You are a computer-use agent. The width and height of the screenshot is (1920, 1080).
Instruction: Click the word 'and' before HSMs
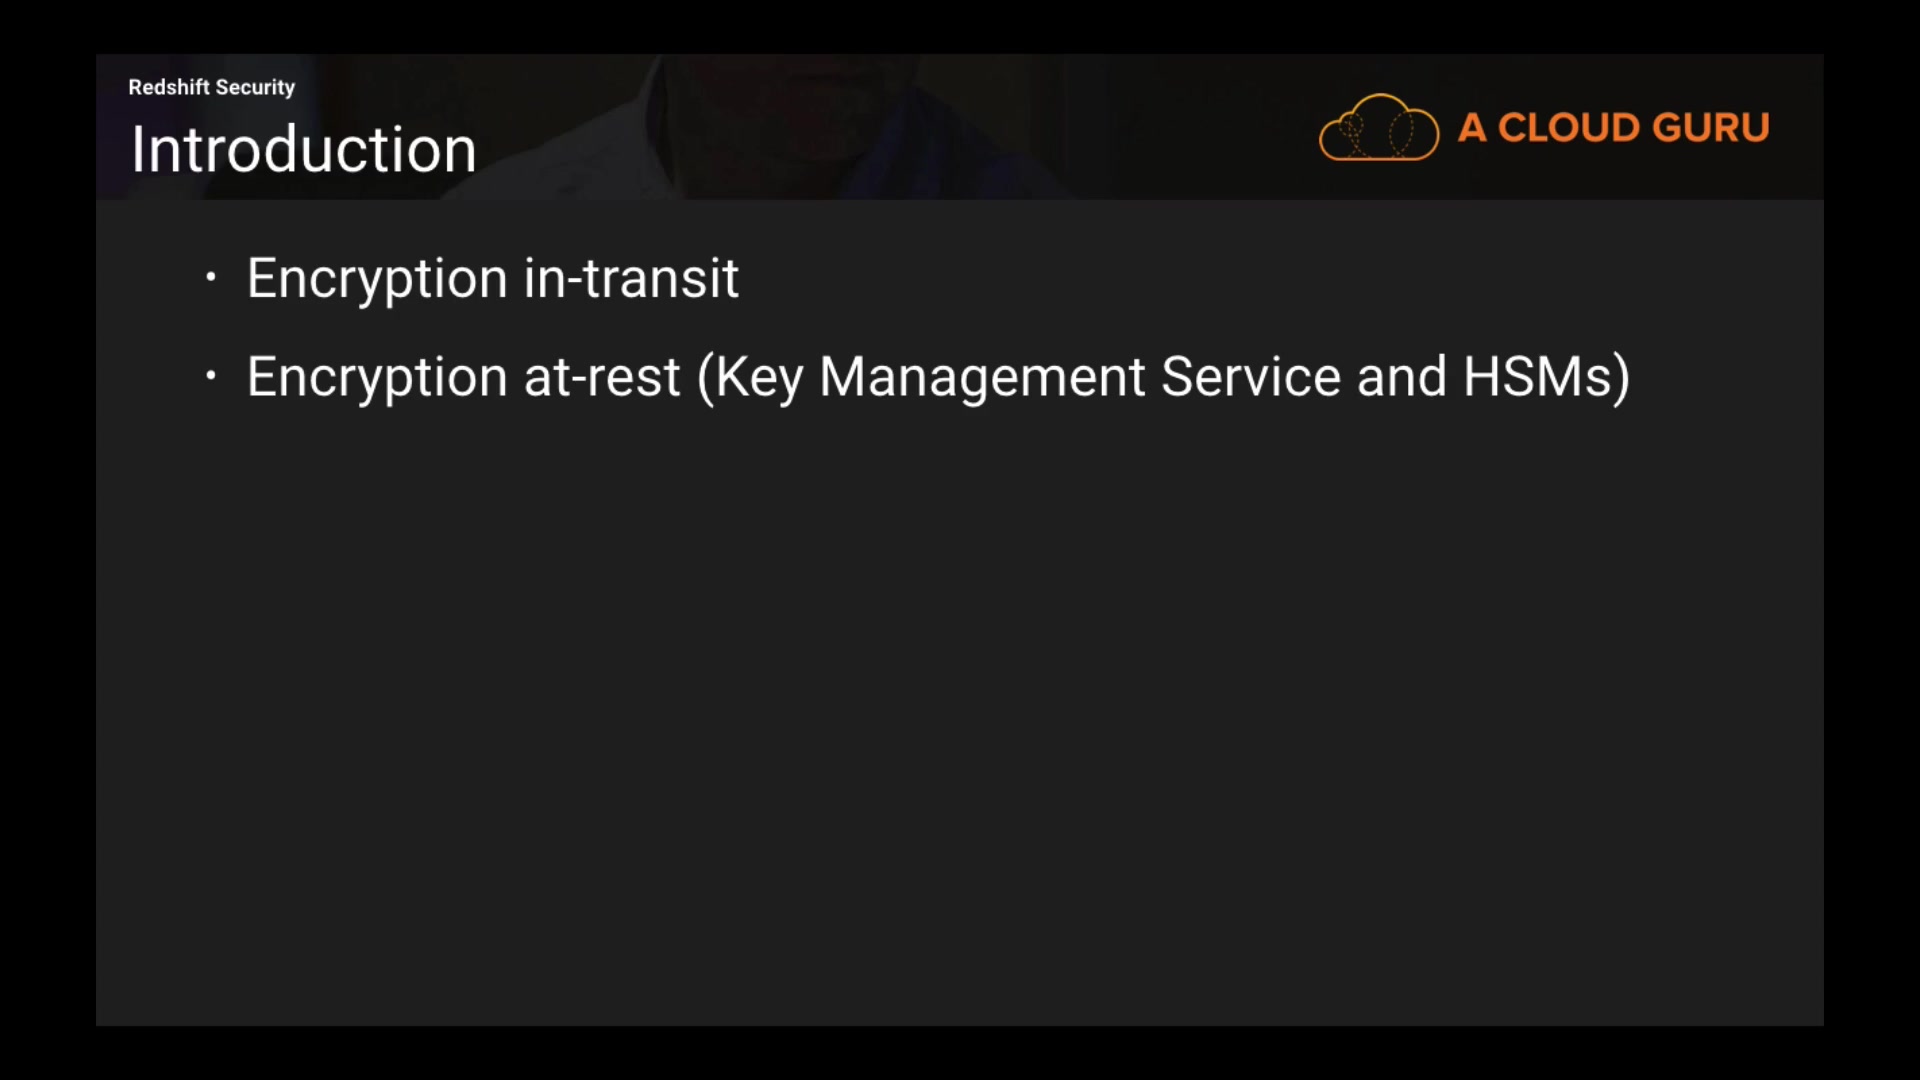1401,377
